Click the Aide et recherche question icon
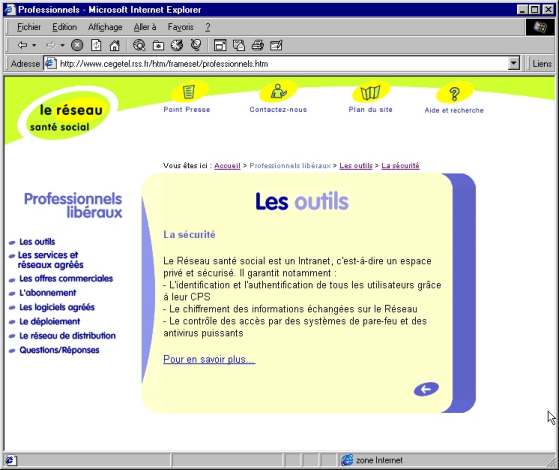This screenshot has height=470, width=559. (x=454, y=94)
